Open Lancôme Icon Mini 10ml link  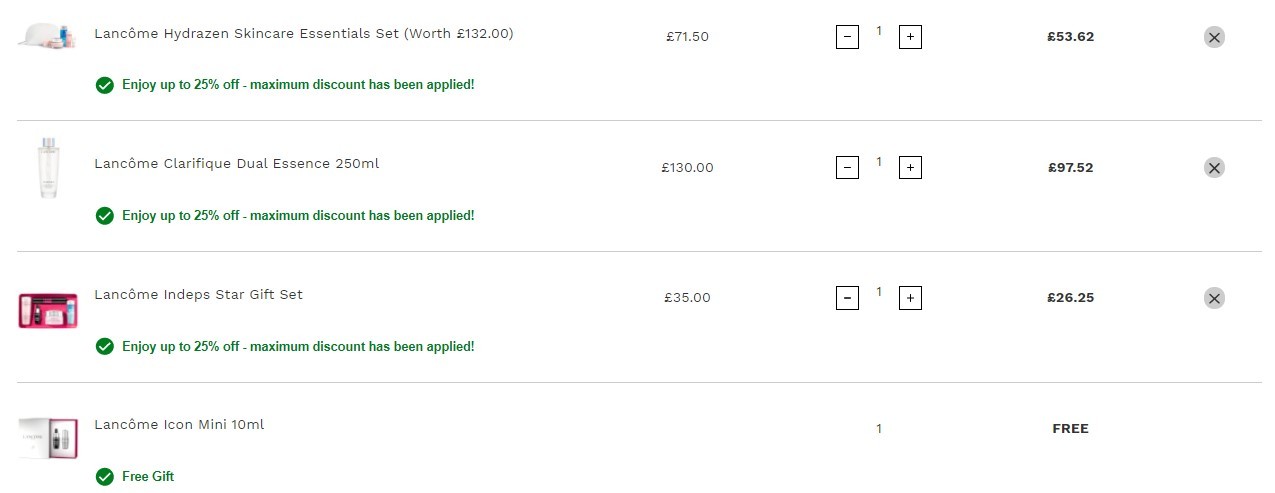click(179, 424)
